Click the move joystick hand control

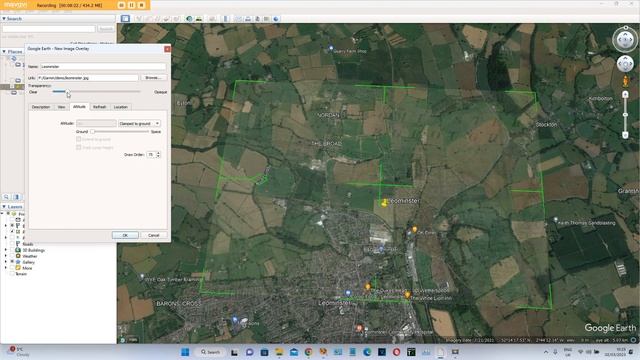pyautogui.click(x=625, y=64)
